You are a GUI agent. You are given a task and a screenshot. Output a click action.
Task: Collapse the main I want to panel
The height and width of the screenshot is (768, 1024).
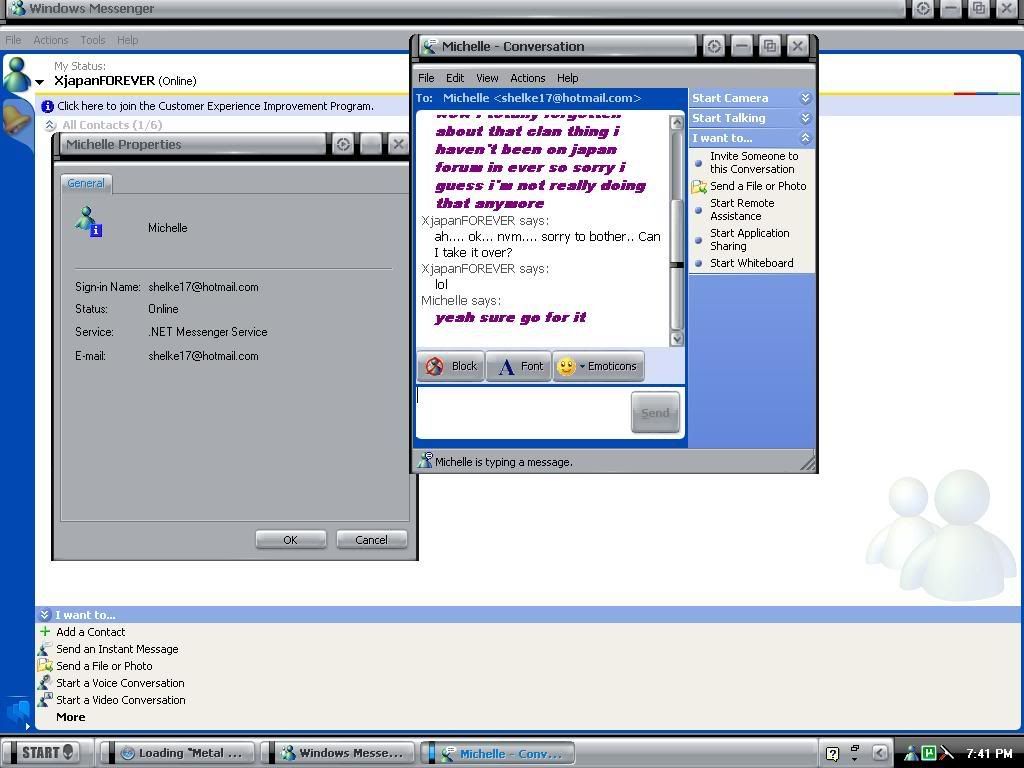(x=44, y=615)
